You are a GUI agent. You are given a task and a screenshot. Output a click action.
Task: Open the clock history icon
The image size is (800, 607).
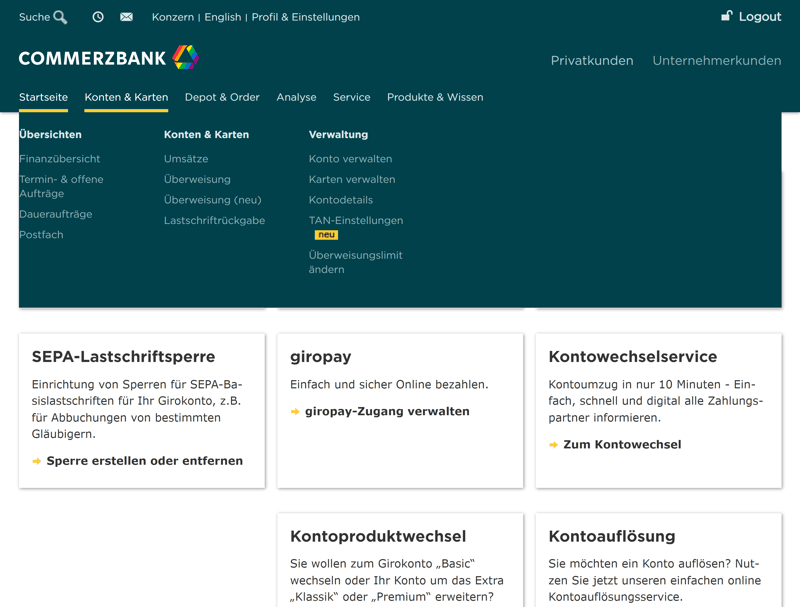pyautogui.click(x=98, y=17)
